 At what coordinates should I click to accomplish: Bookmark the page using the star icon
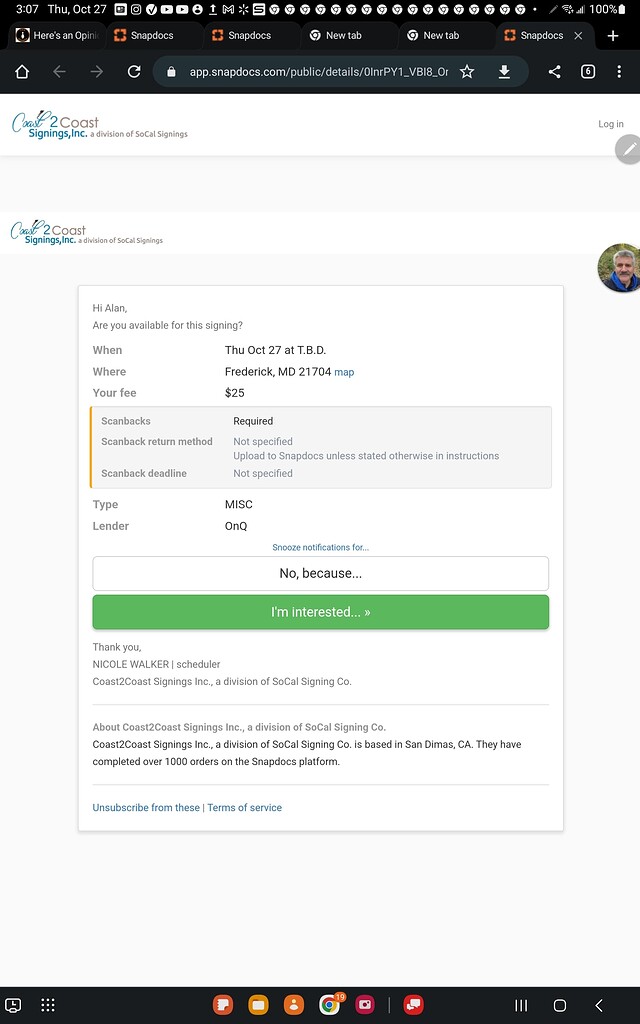point(466,71)
